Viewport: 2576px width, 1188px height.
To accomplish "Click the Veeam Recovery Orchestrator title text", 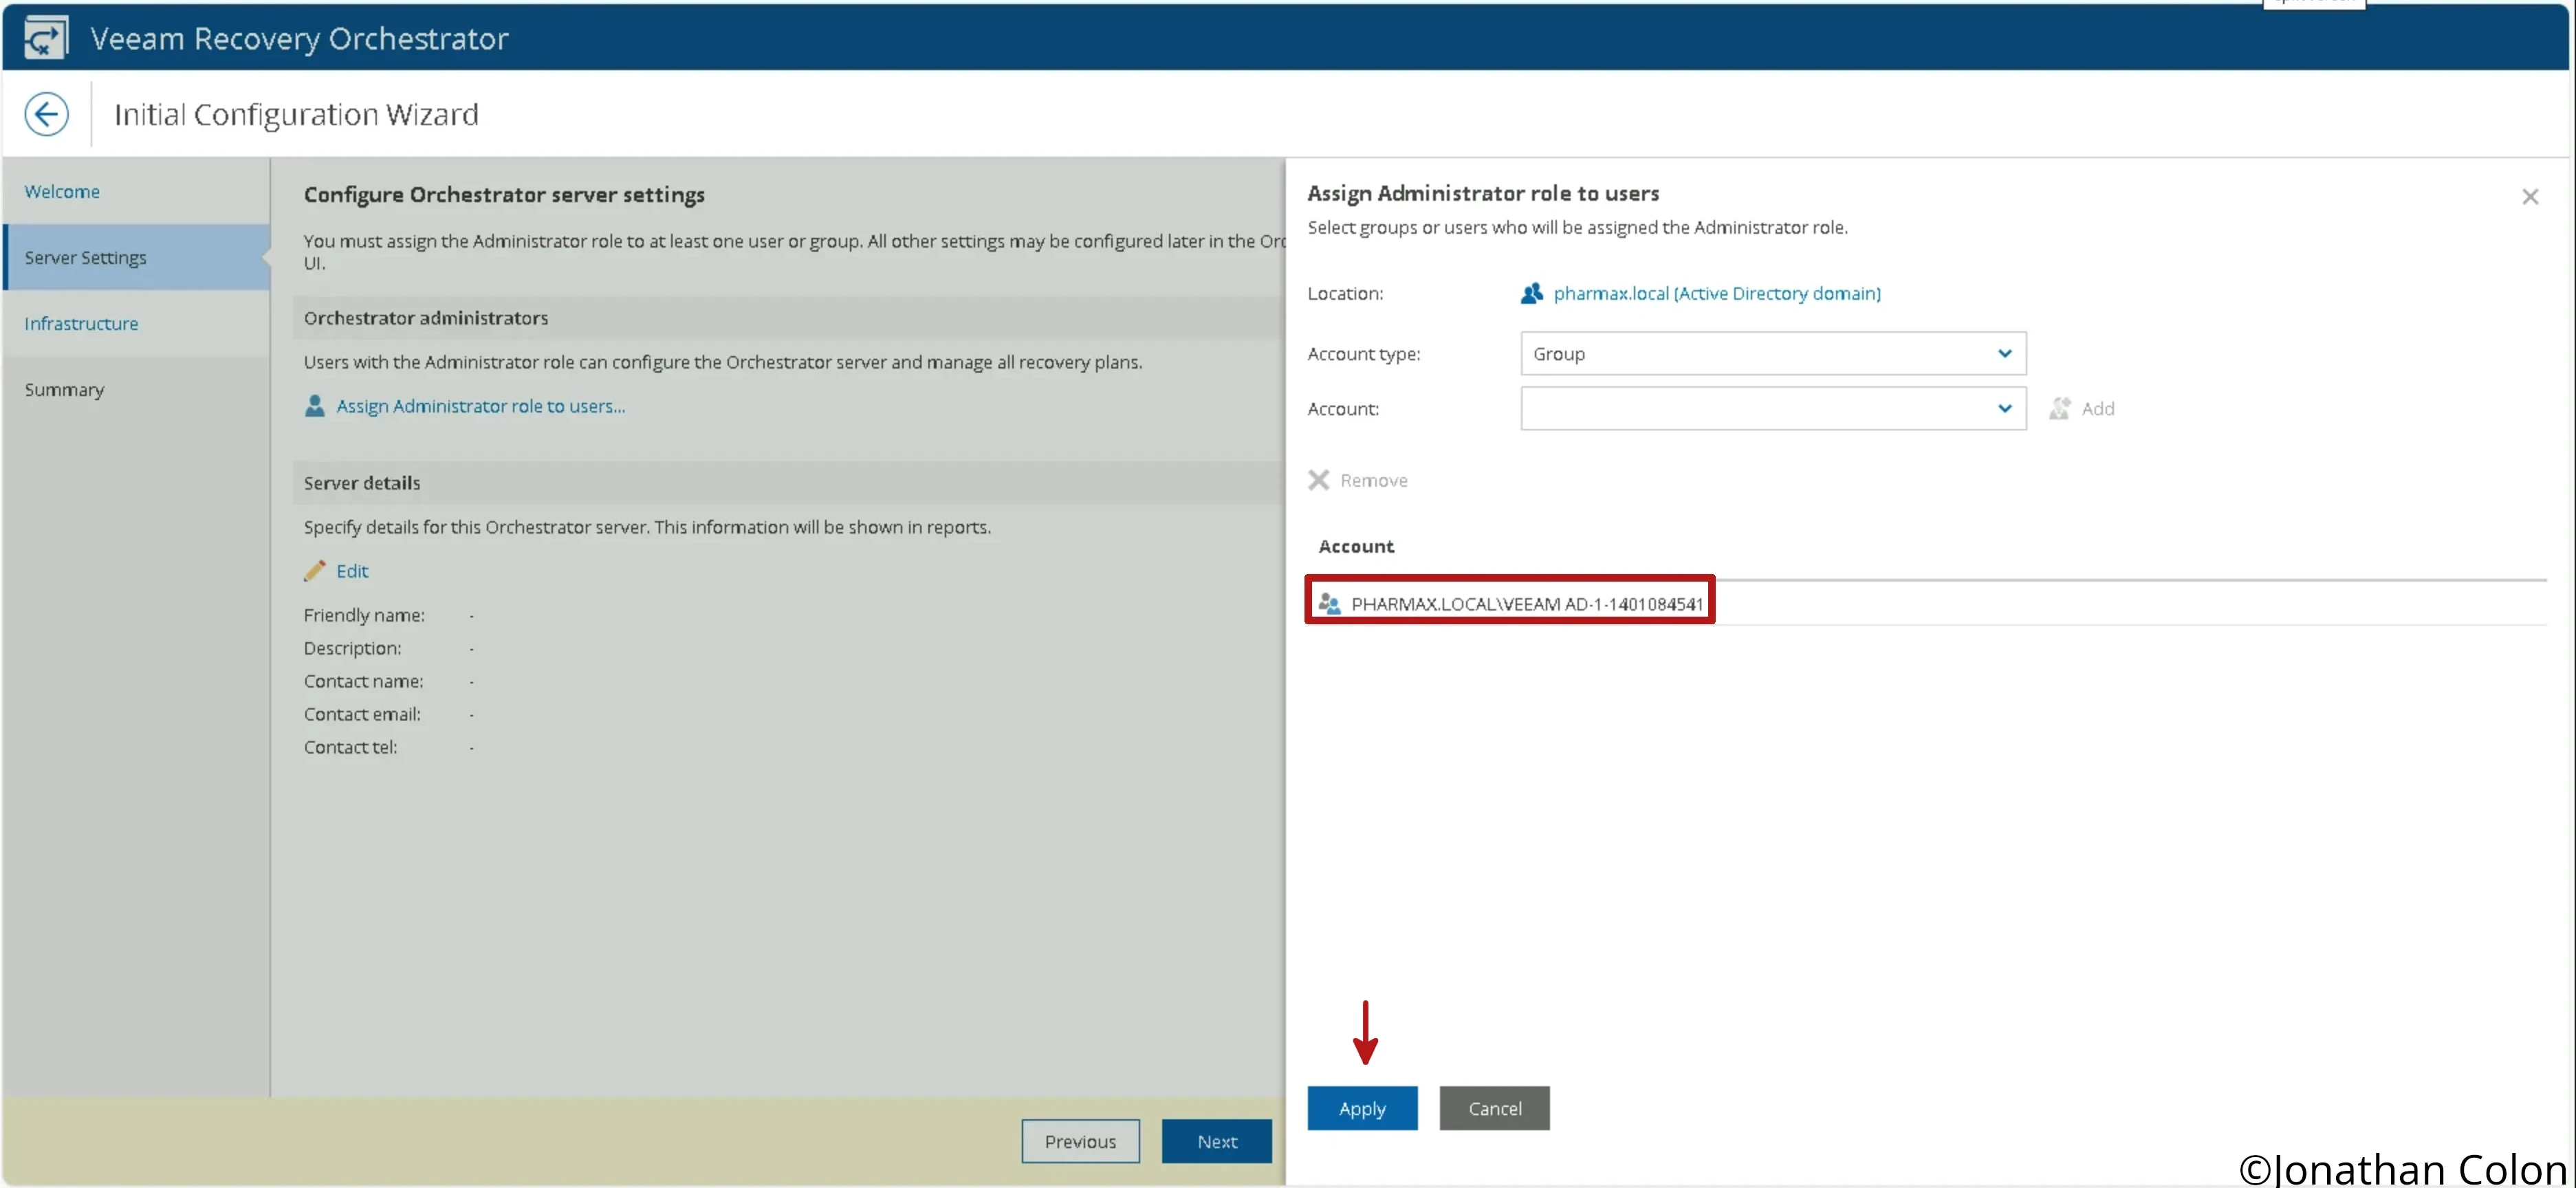I will click(x=299, y=38).
